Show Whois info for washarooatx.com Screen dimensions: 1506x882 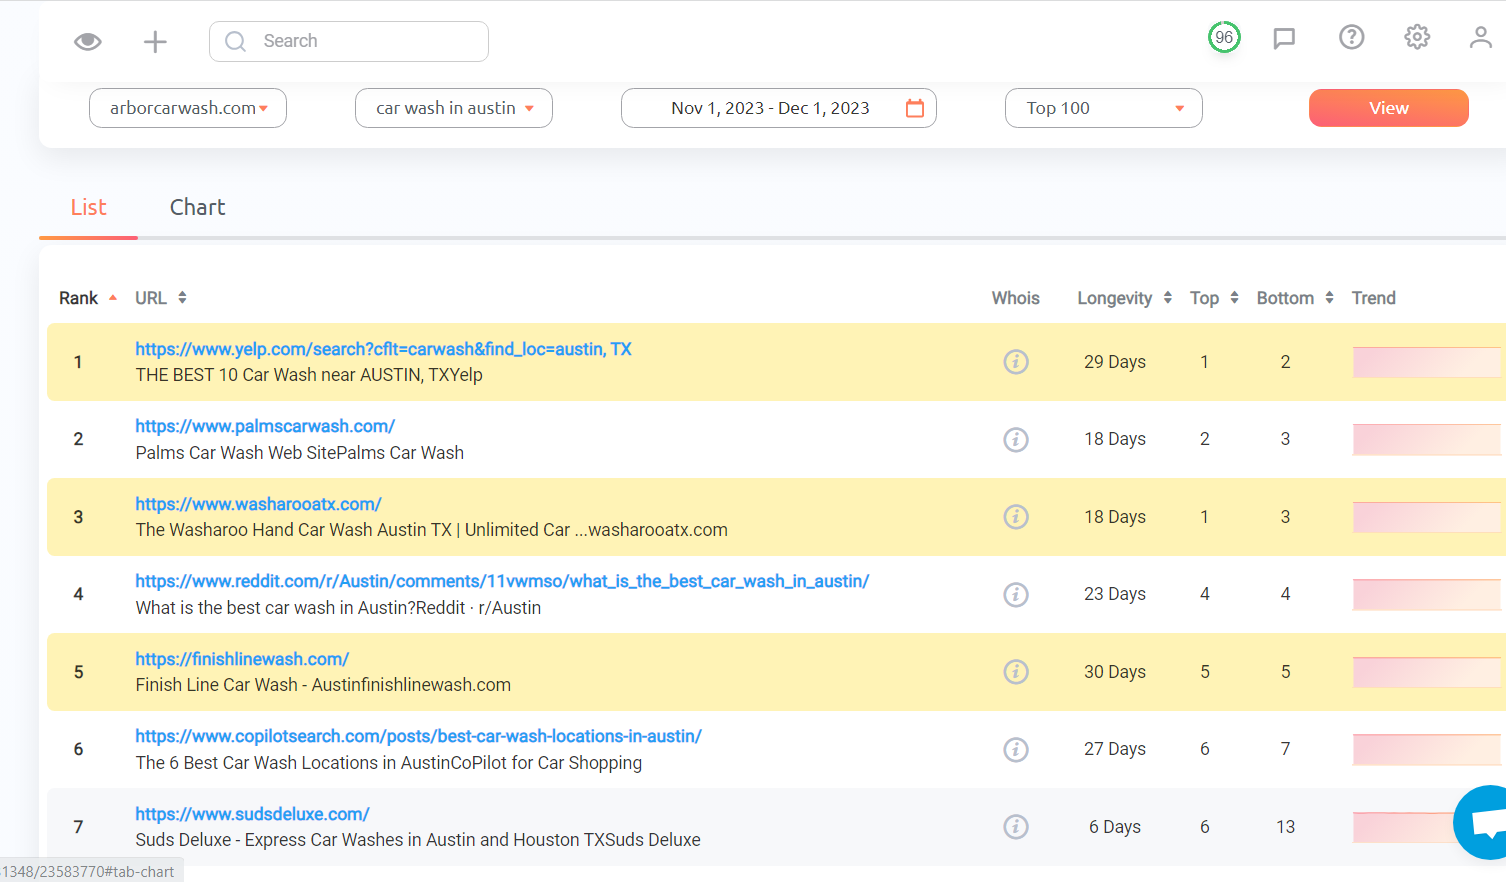(x=1016, y=517)
